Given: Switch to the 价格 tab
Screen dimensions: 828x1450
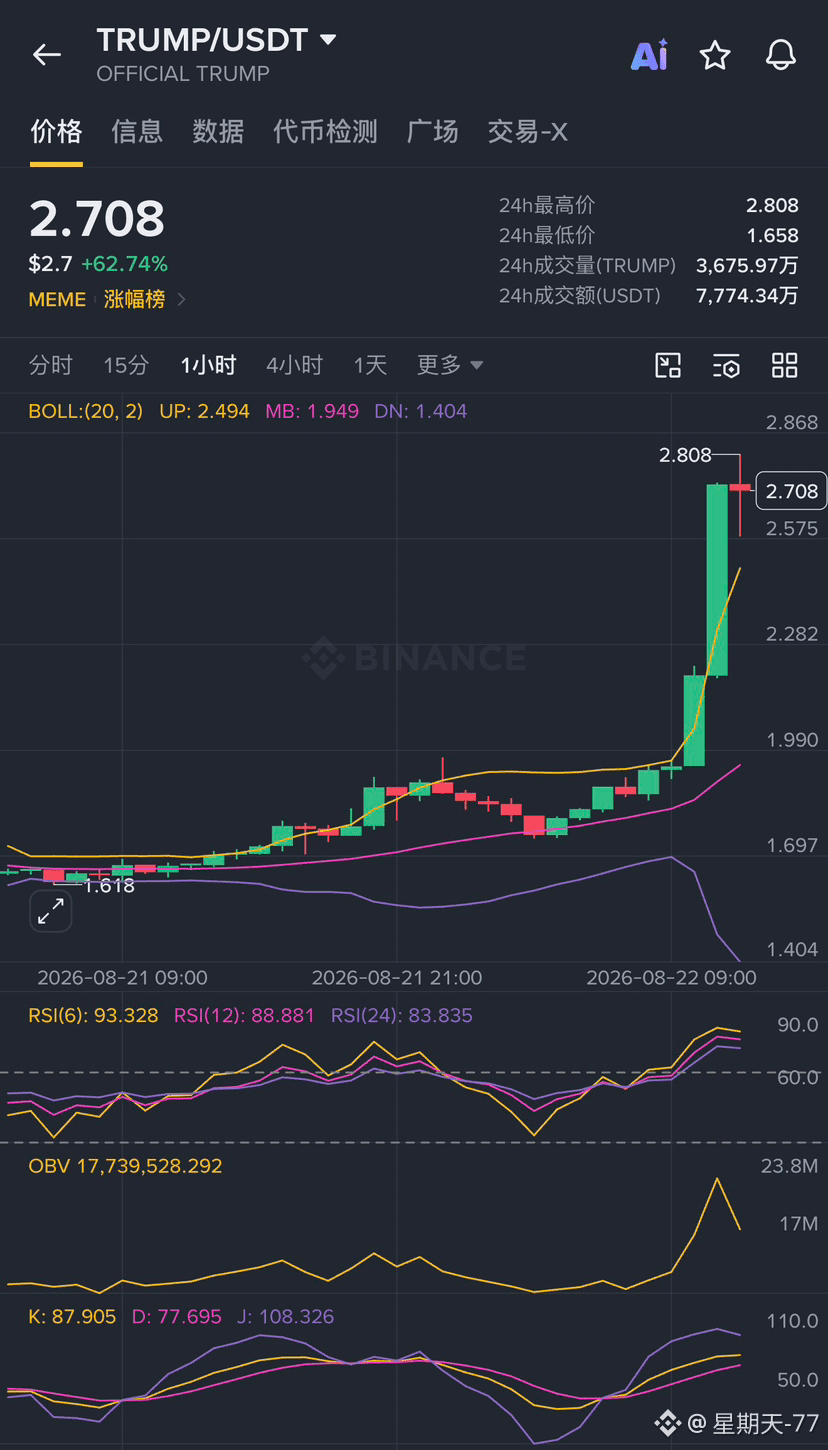Looking at the screenshot, I should 56,131.
